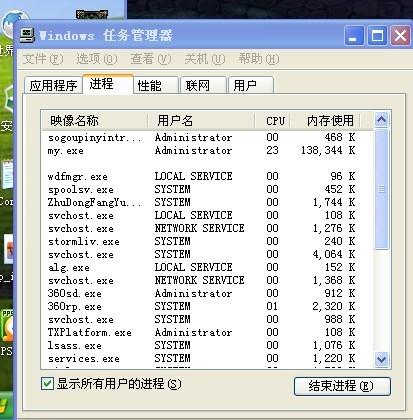Click the scrollbar up arrow
This screenshot has width=413, height=420.
[x=381, y=119]
